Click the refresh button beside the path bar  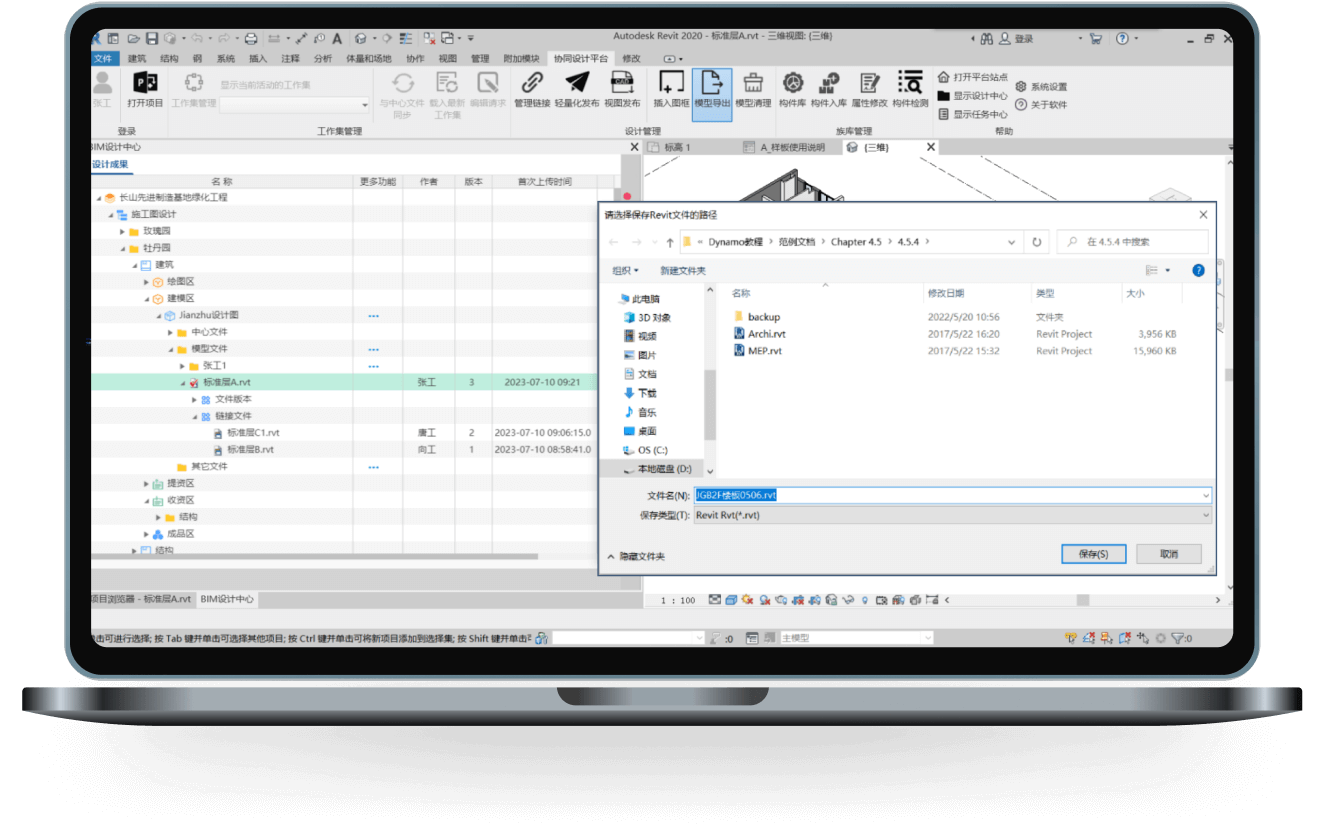click(x=1037, y=242)
